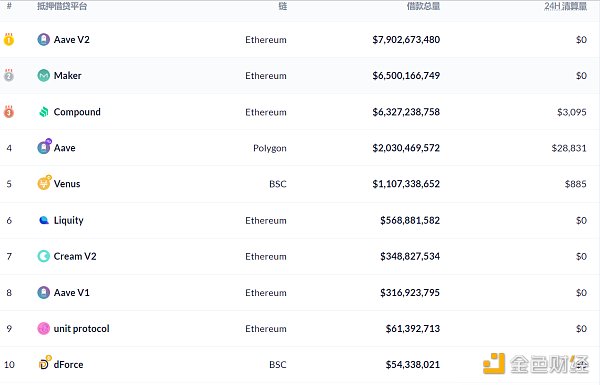
Task: Click the Aave V2 logo icon
Action: tap(44, 39)
